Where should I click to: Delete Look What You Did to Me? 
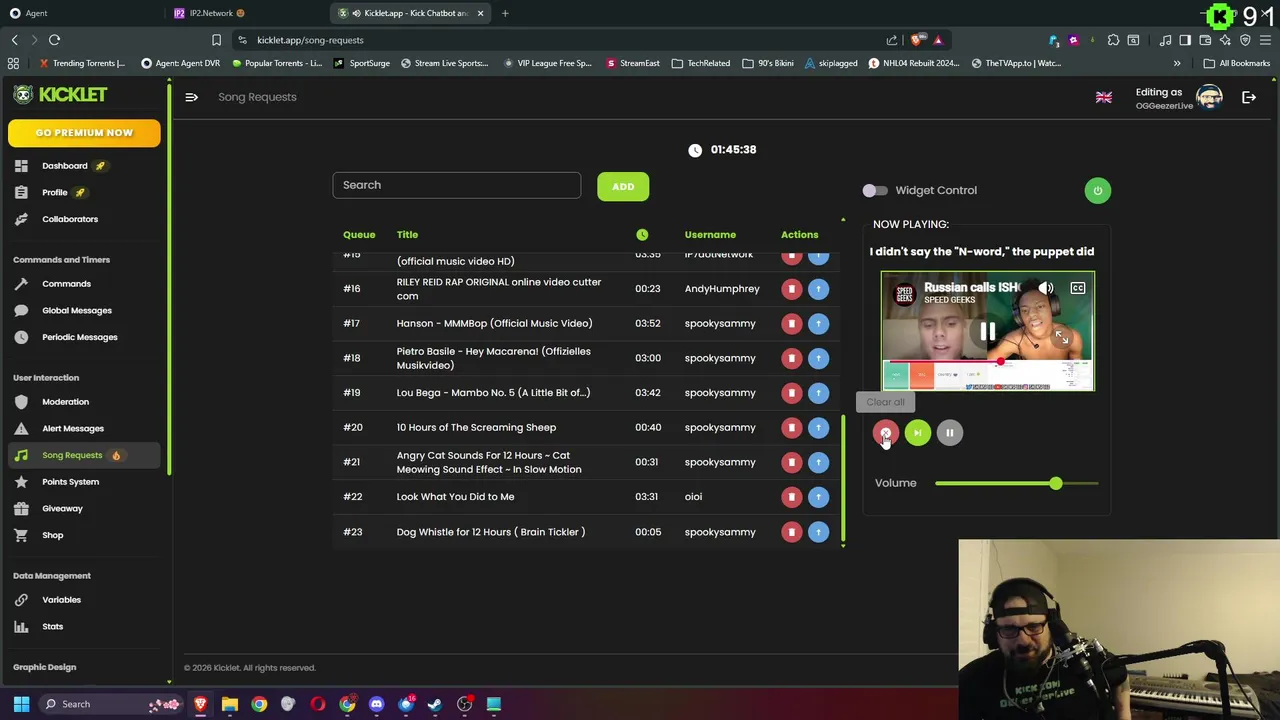click(x=791, y=497)
